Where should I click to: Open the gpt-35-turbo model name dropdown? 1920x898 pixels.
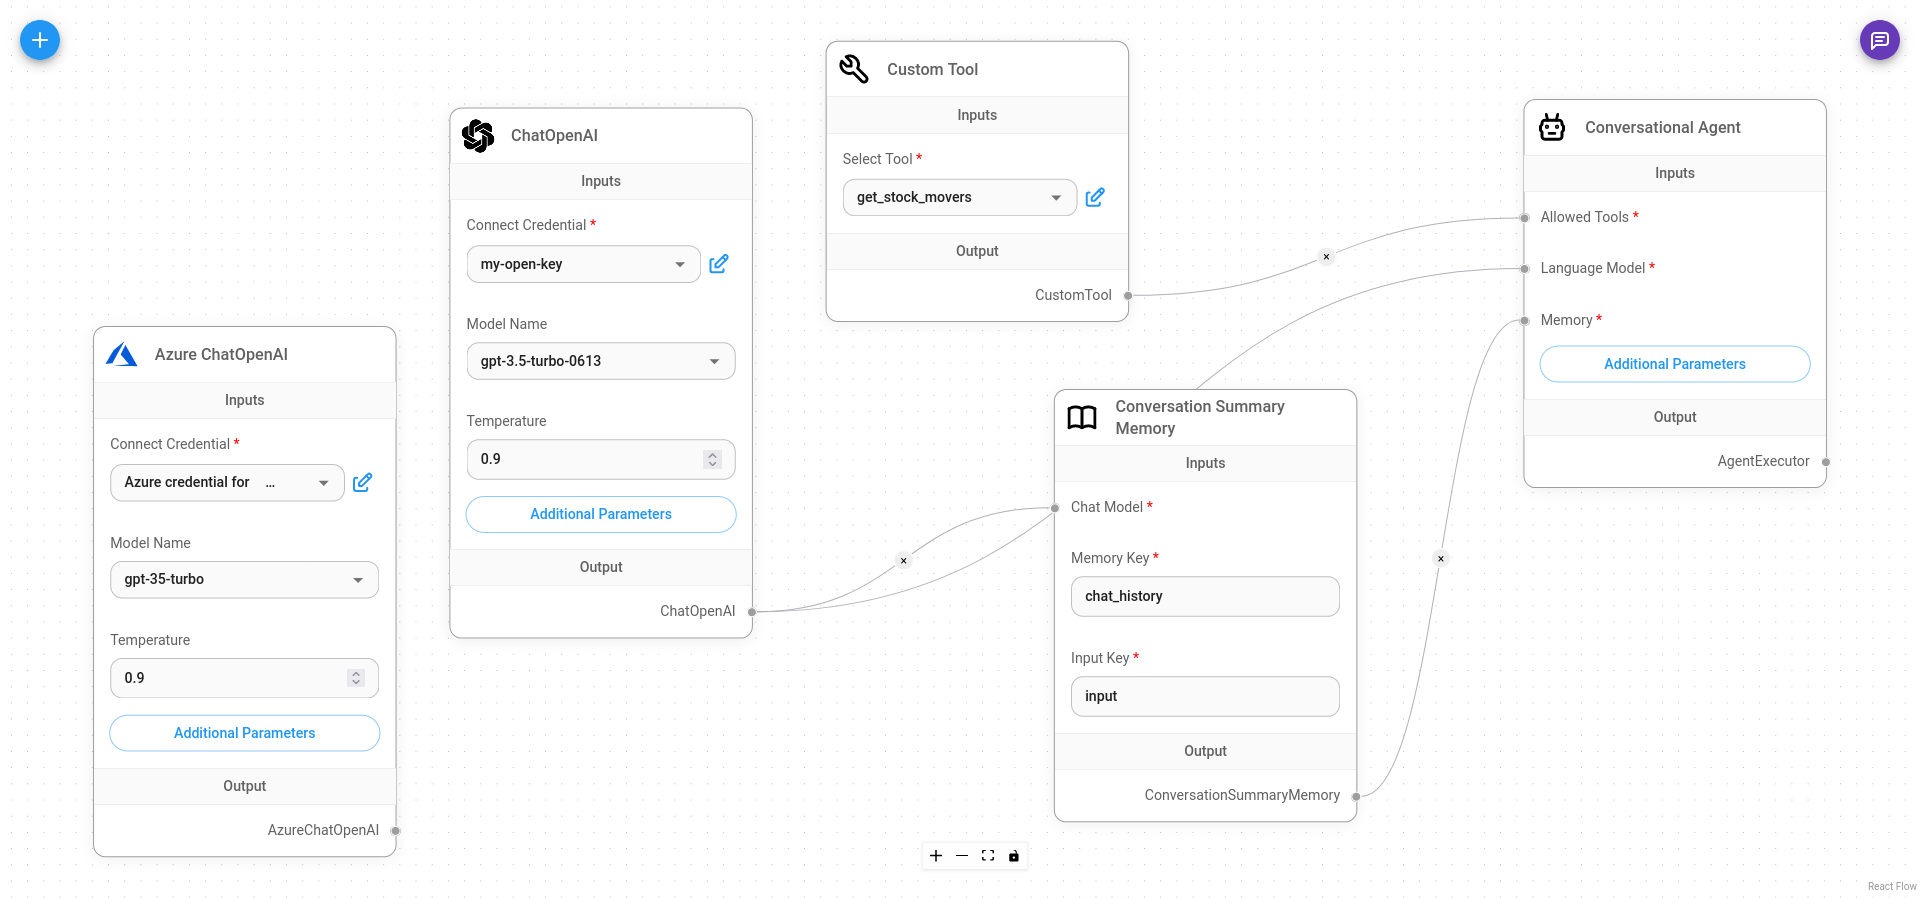[244, 580]
